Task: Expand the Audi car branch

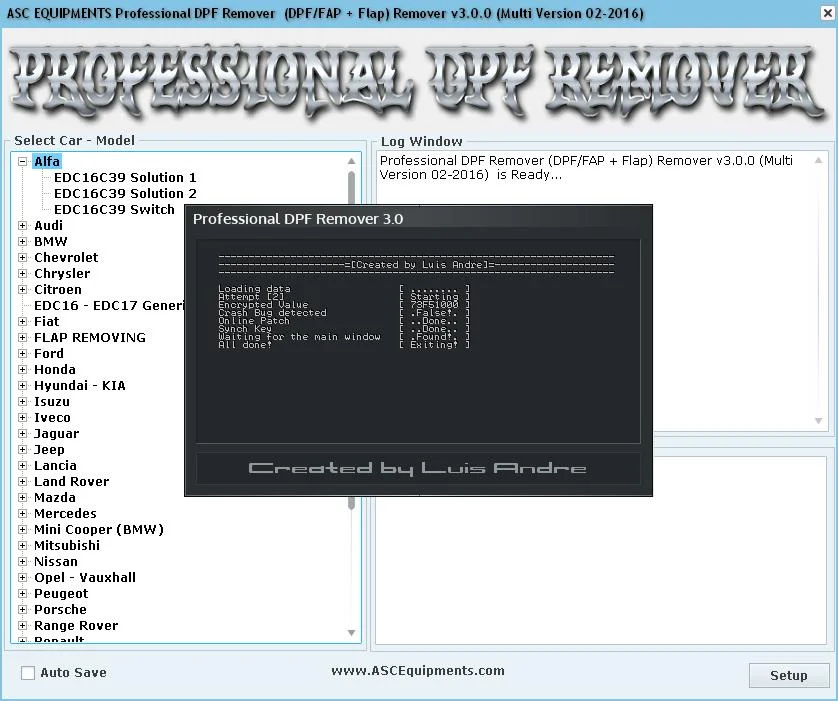Action: pyautogui.click(x=23, y=225)
